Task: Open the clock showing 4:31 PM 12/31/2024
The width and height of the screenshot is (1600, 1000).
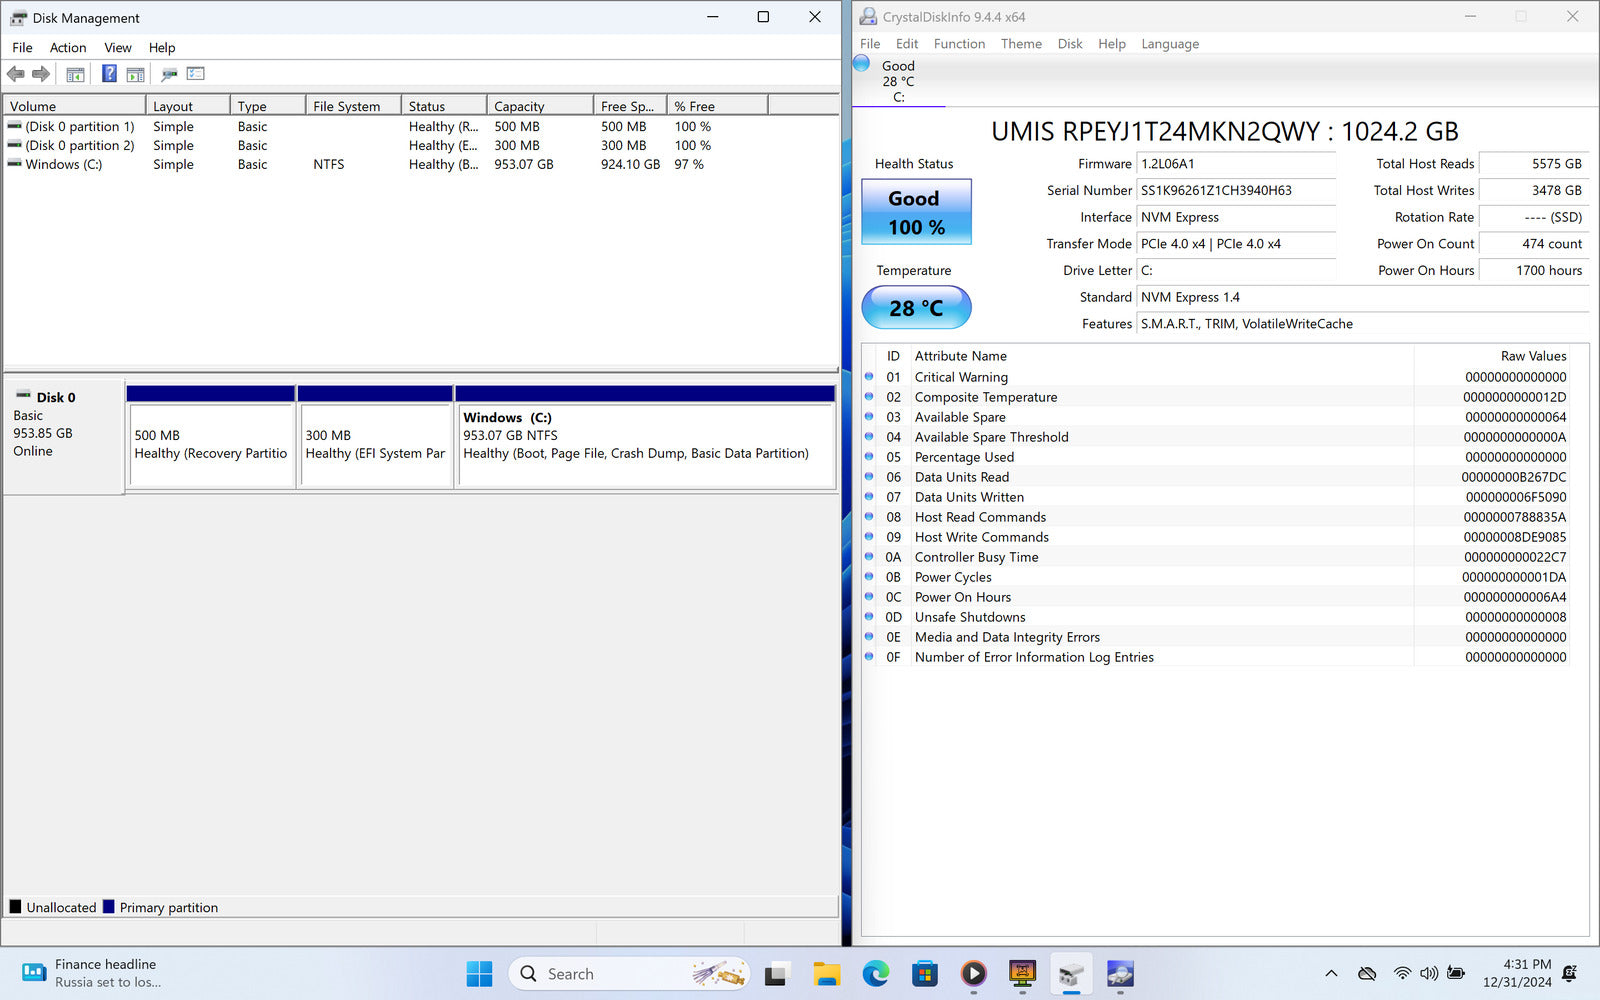Action: point(1517,974)
